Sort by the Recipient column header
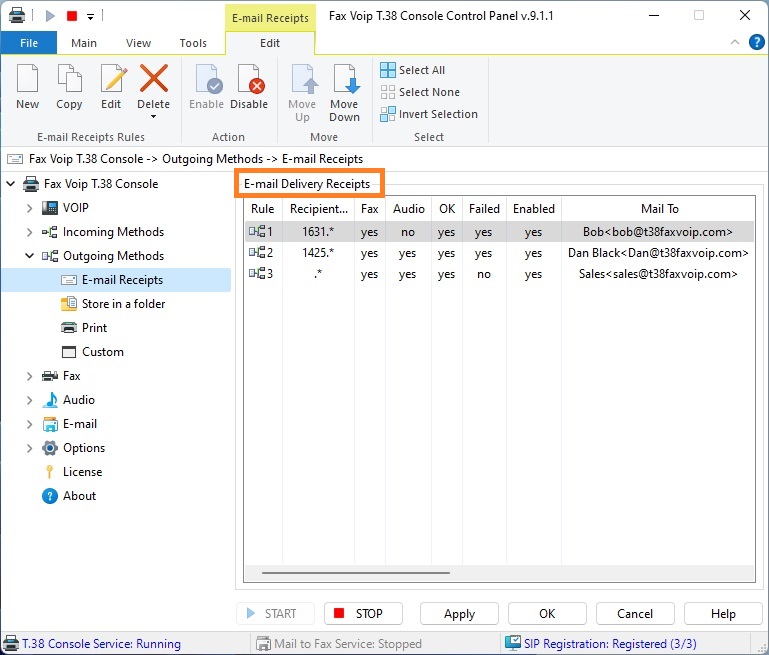 coord(319,209)
